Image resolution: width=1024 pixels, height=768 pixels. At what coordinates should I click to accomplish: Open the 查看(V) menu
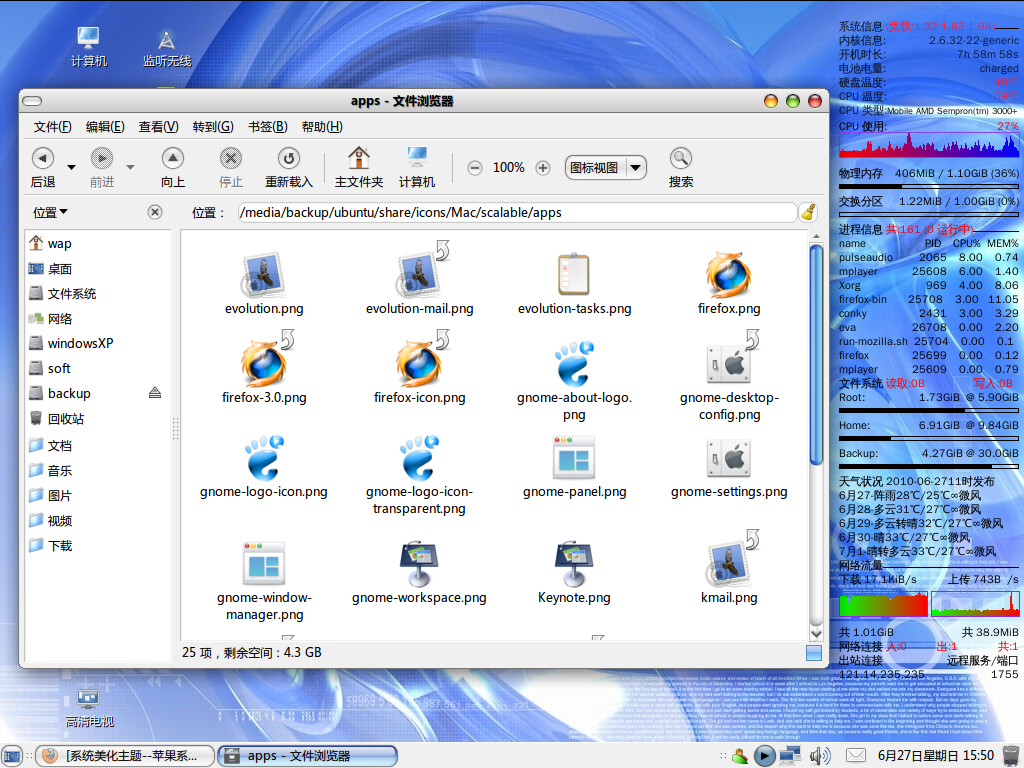pos(159,127)
